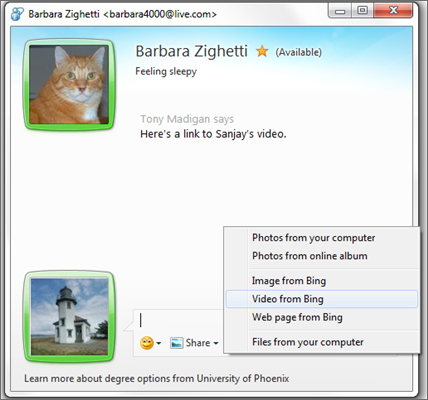Viewport: 428px width, 400px height.
Task: Choose Image from Bing
Action: [322, 281]
